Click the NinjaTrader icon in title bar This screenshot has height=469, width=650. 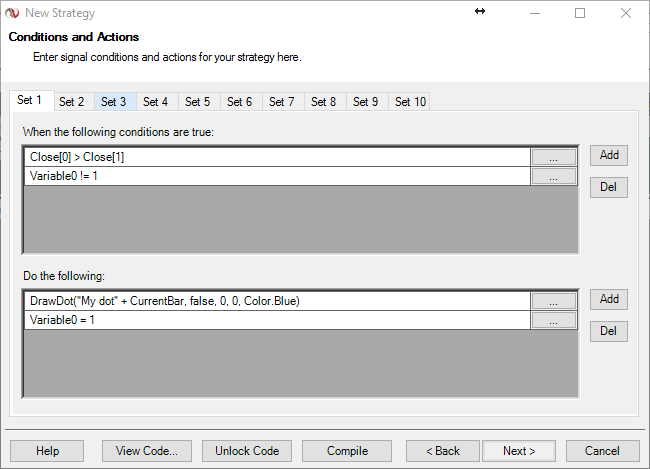12,13
